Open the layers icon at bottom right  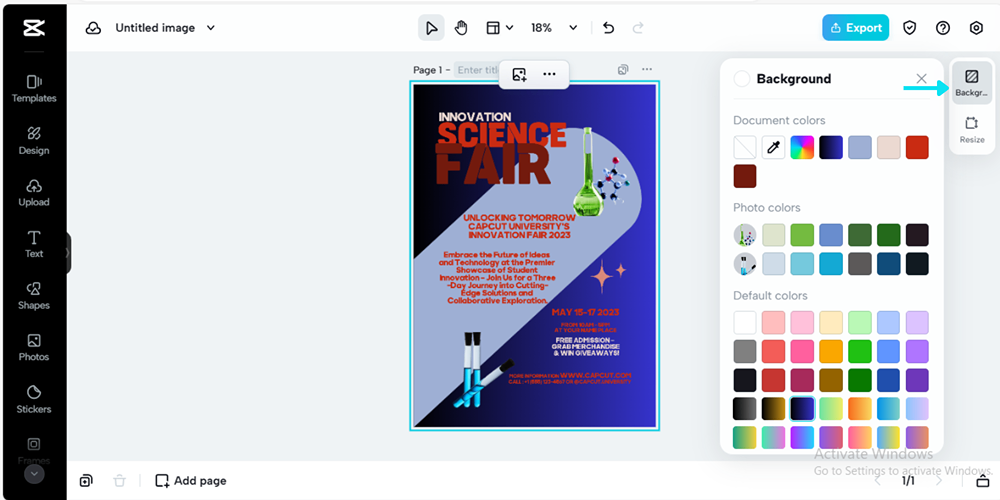click(x=983, y=480)
